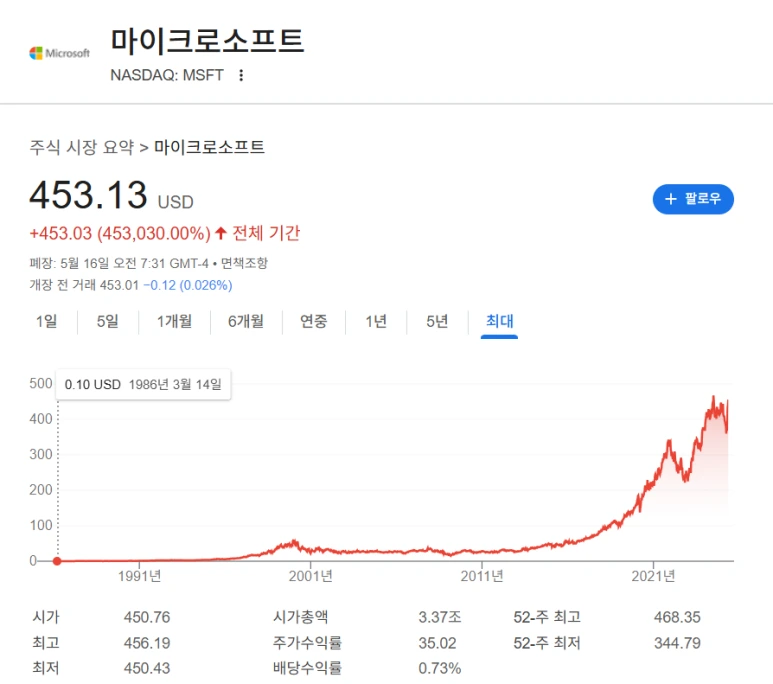The width and height of the screenshot is (773, 684).
Task: Click the NASDAQ: MSFT ticker text
Action: pos(167,75)
